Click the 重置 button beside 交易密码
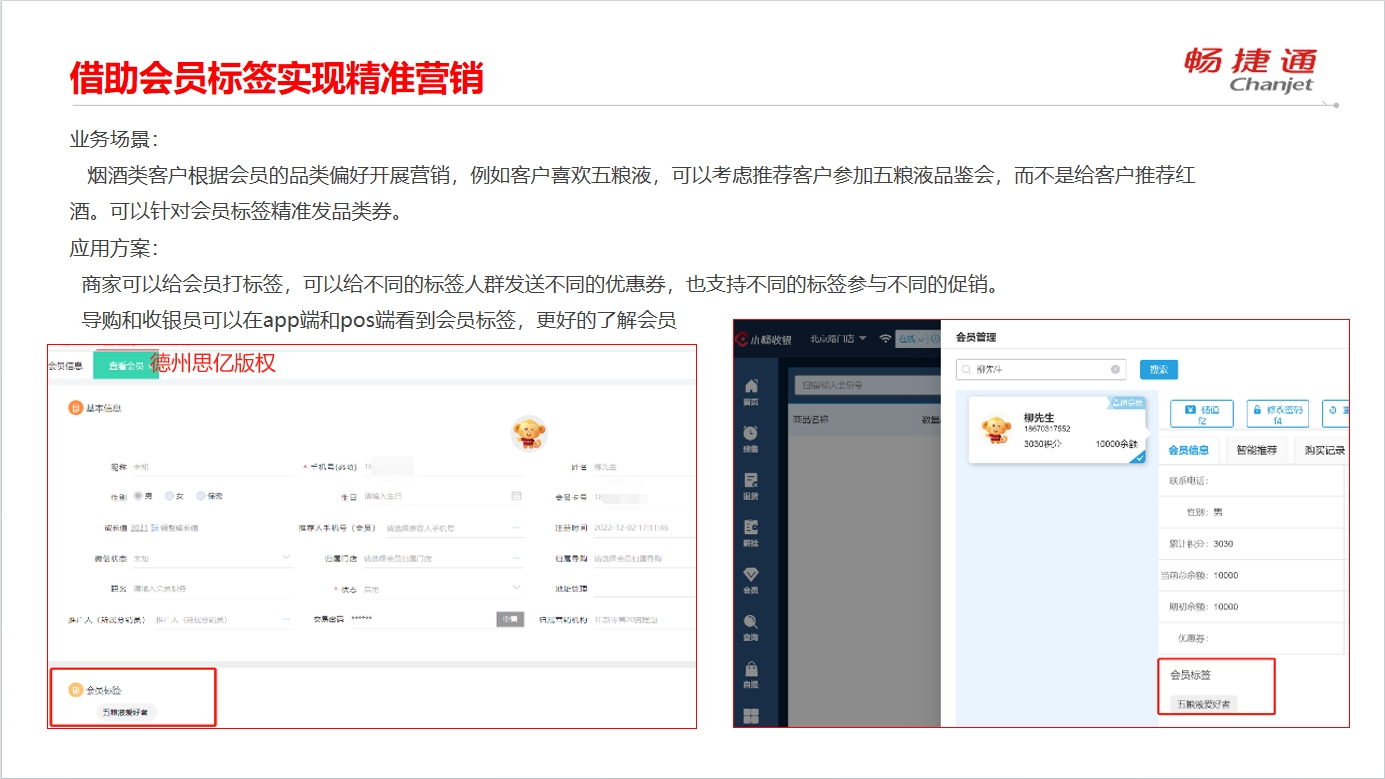Screen dimensions: 1385x779 [510, 619]
